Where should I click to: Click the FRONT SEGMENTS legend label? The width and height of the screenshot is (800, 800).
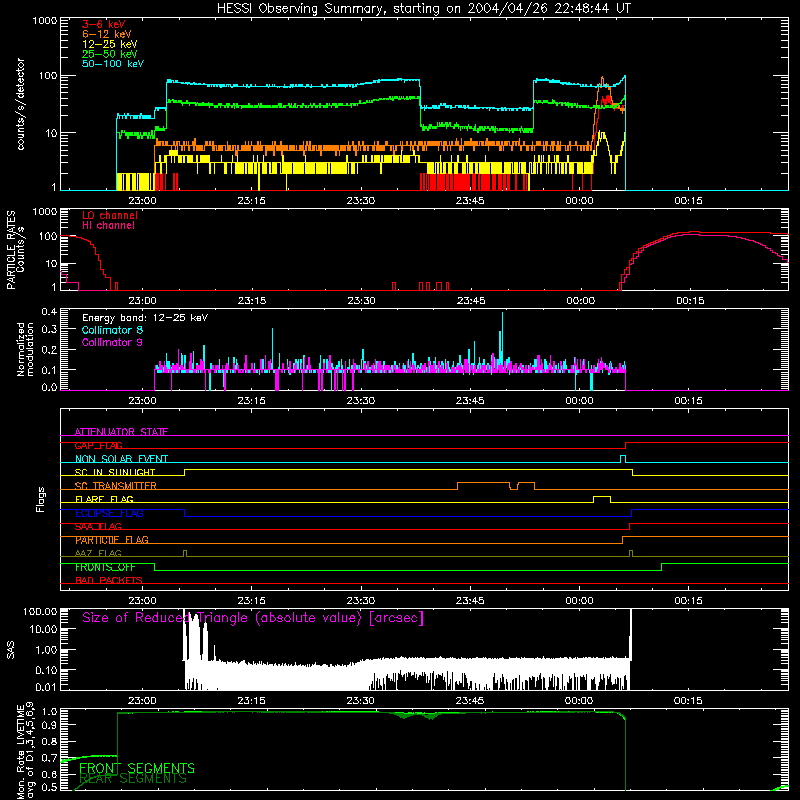click(137, 768)
